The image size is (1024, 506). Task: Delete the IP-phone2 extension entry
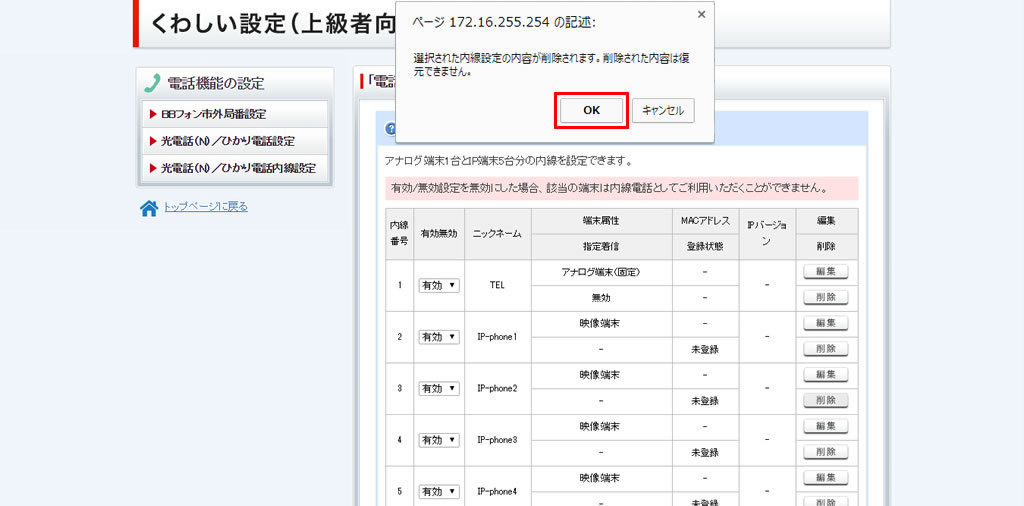[825, 400]
